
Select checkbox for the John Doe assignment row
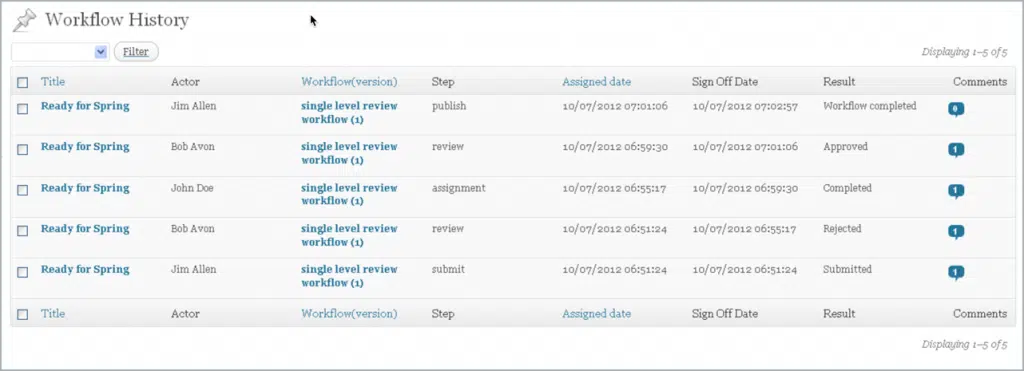coord(23,190)
